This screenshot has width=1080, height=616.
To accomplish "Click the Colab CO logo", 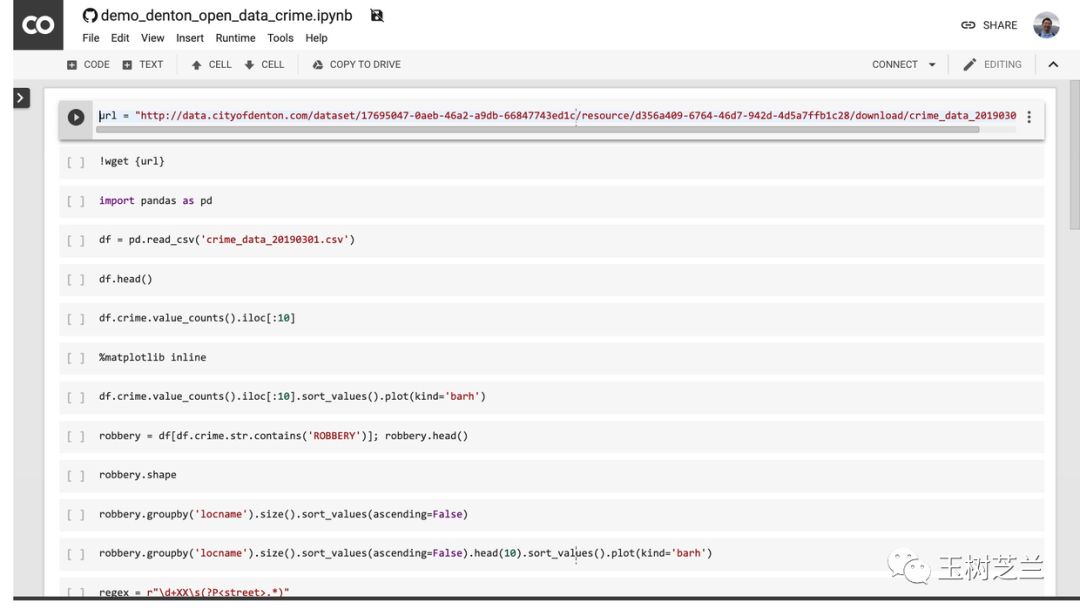I will tap(38, 25).
